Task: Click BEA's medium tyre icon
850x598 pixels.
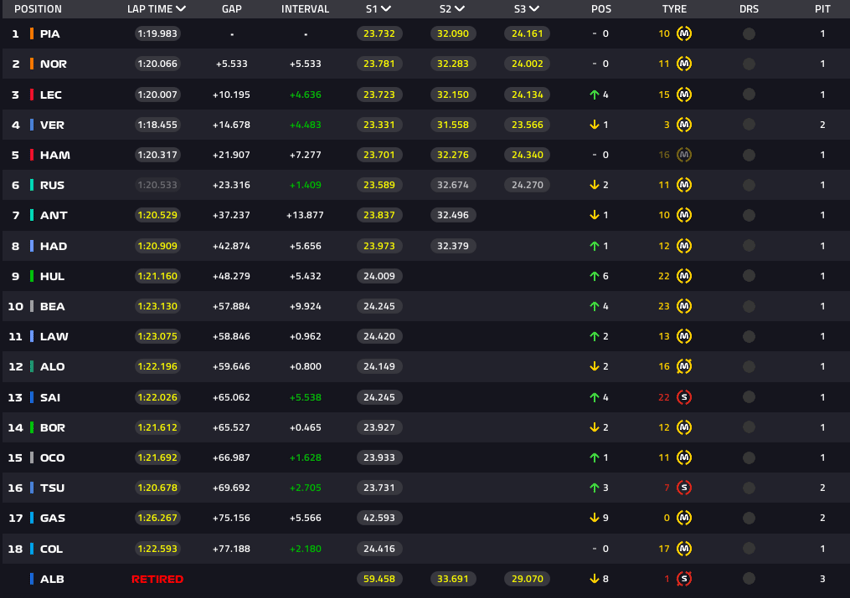Action: point(684,306)
